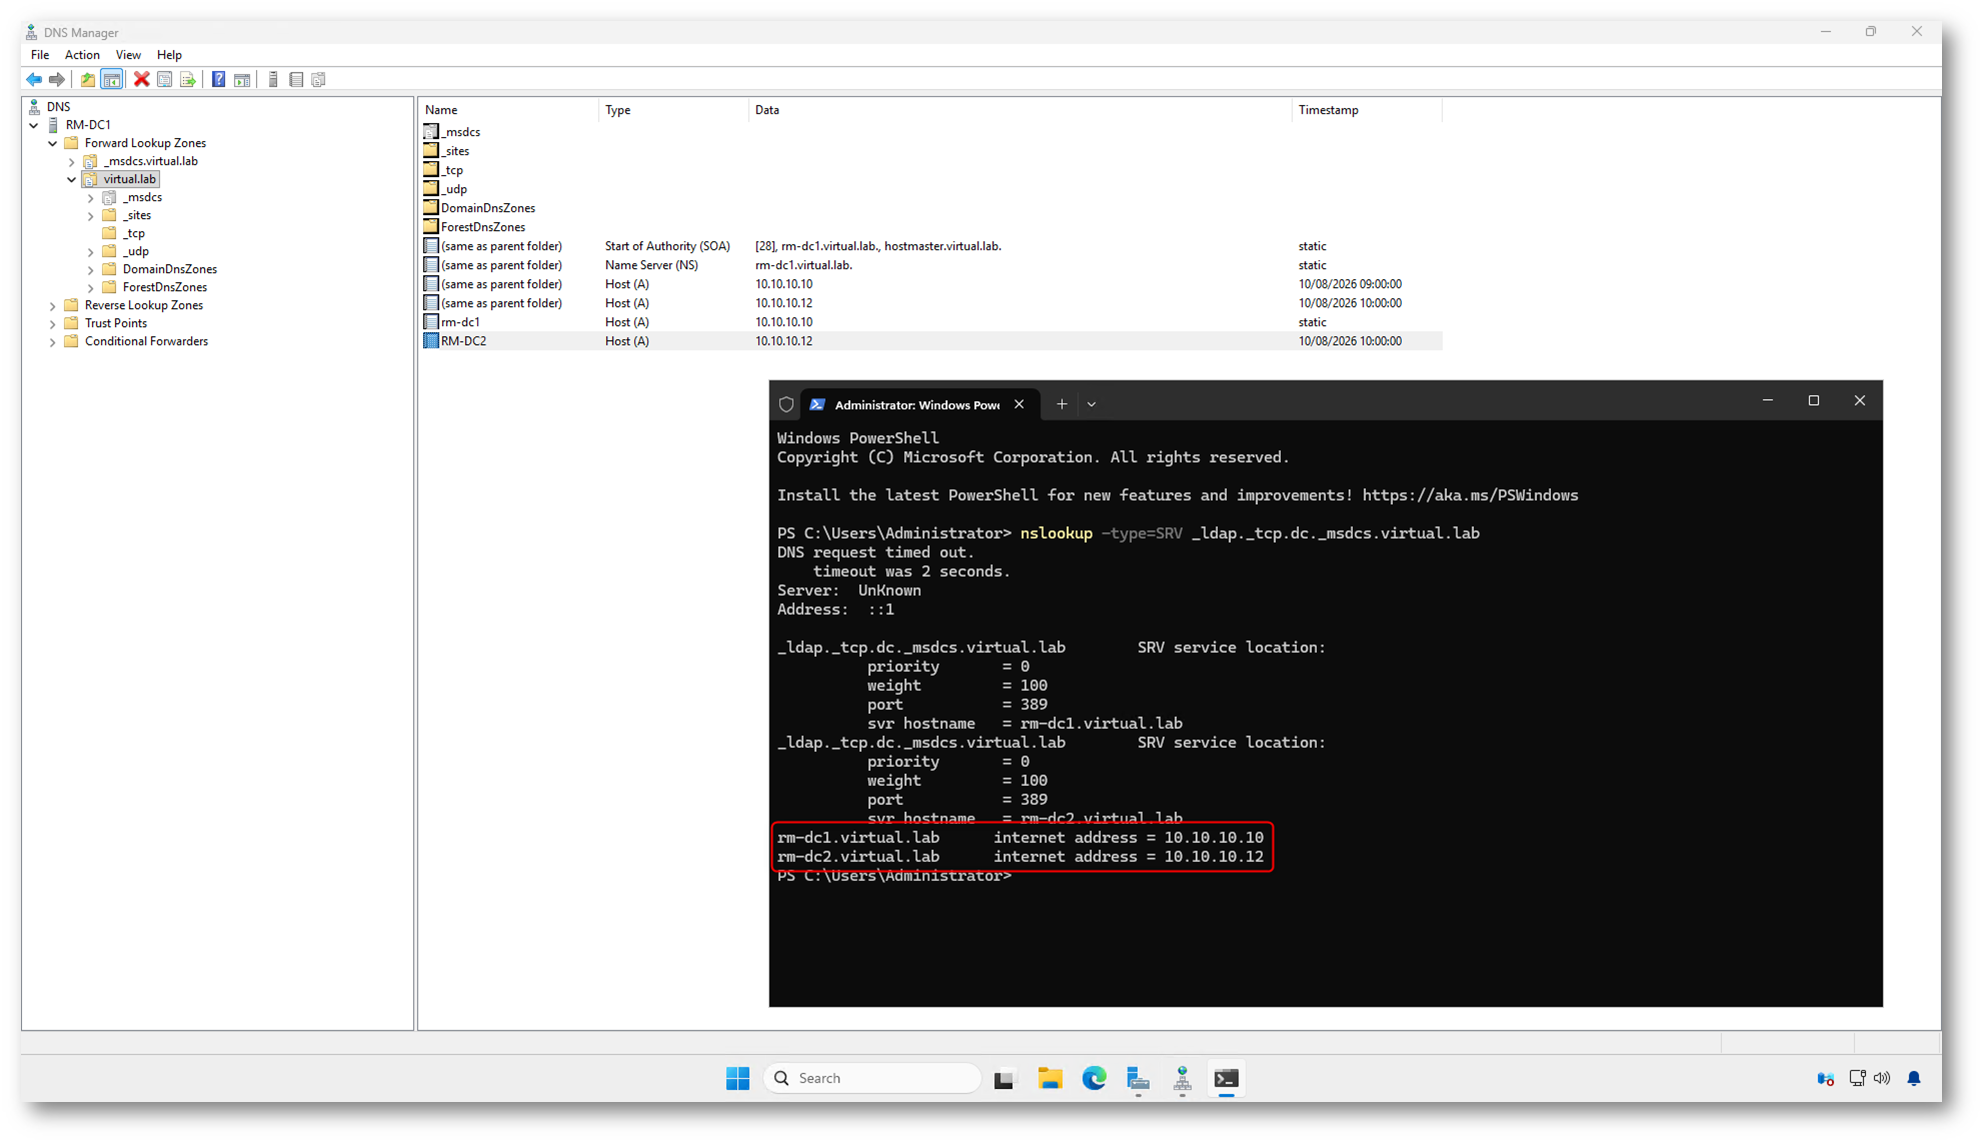Screen dimensions: 1984x1144
Task: Open Properties via the toolbar icon
Action: (165, 79)
